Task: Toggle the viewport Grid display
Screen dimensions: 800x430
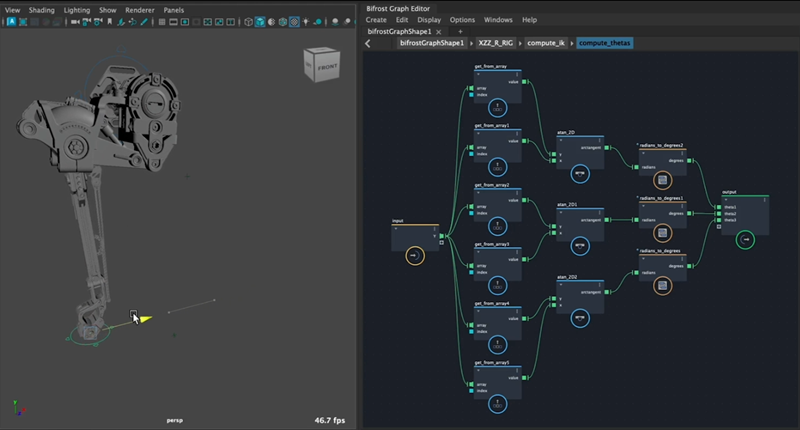Action: [x=162, y=22]
